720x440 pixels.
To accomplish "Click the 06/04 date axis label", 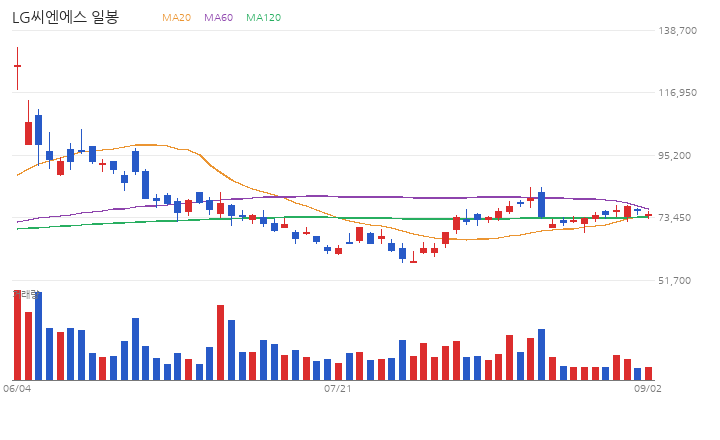I will pos(17,389).
